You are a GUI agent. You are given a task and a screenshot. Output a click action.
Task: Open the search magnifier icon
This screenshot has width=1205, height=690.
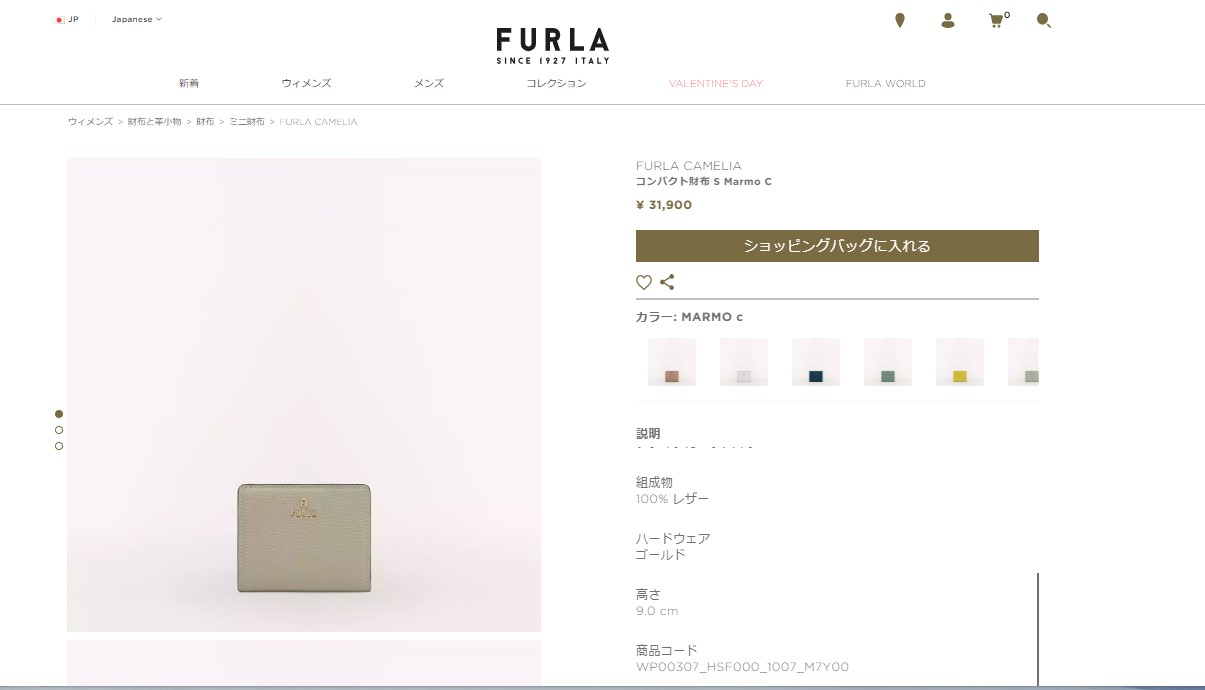(x=1043, y=20)
